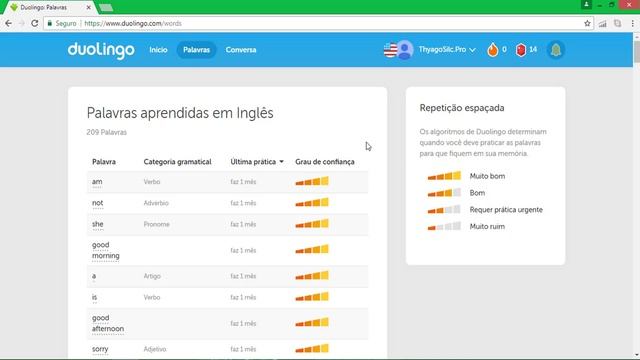Open a new browser tab

(106, 7)
